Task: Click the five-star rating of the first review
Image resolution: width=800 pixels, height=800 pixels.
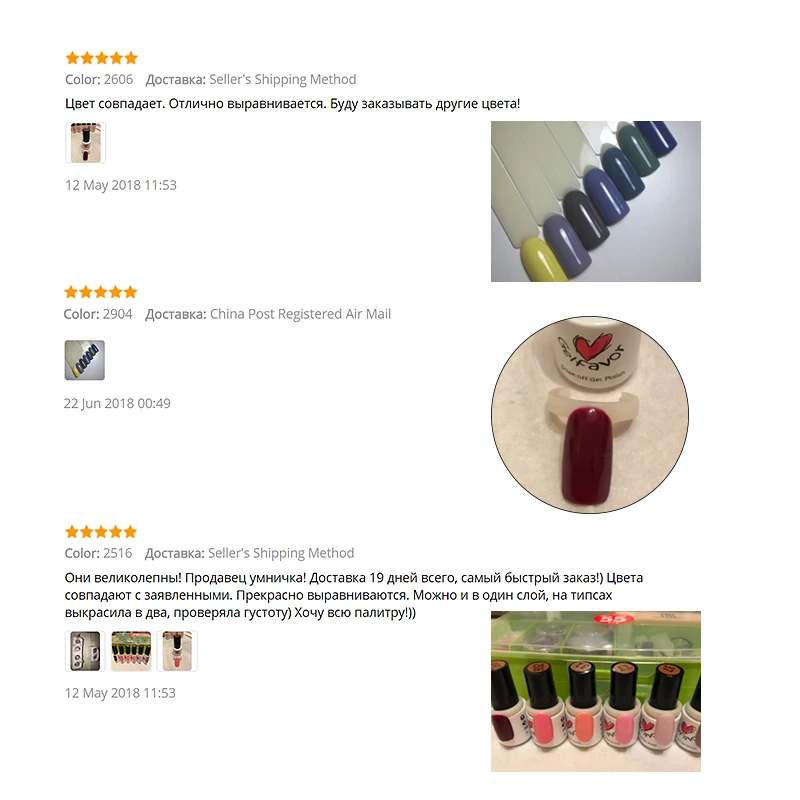Action: coord(102,58)
